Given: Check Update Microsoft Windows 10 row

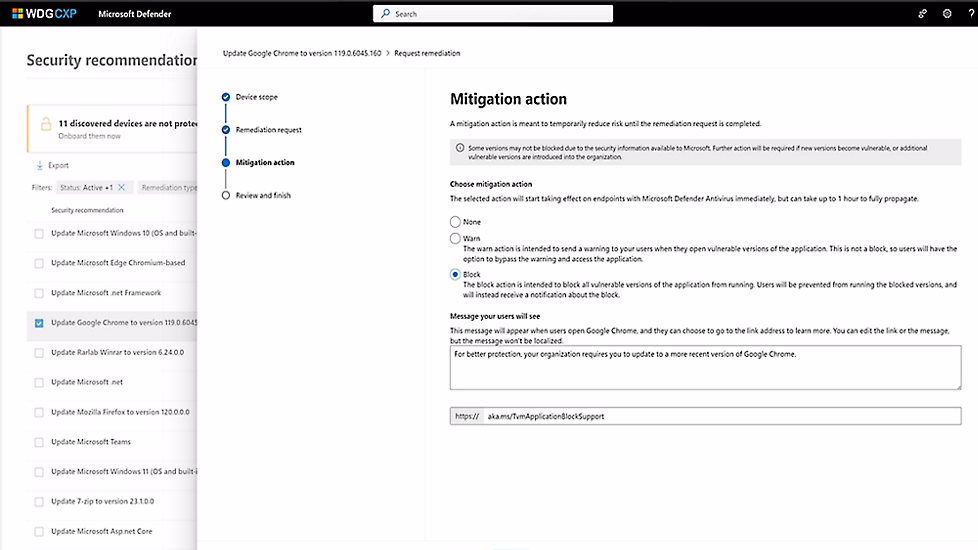Looking at the screenshot, I should click(x=39, y=233).
